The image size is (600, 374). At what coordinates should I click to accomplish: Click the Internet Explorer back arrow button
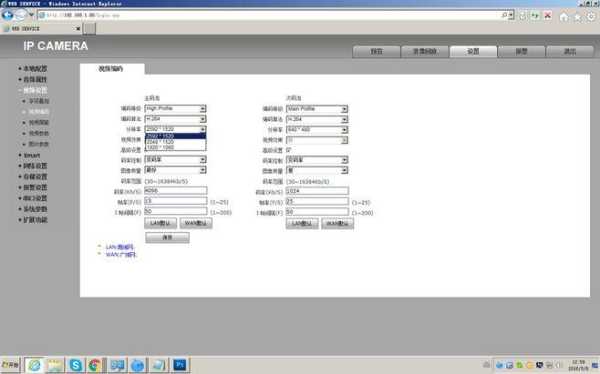click(7, 15)
